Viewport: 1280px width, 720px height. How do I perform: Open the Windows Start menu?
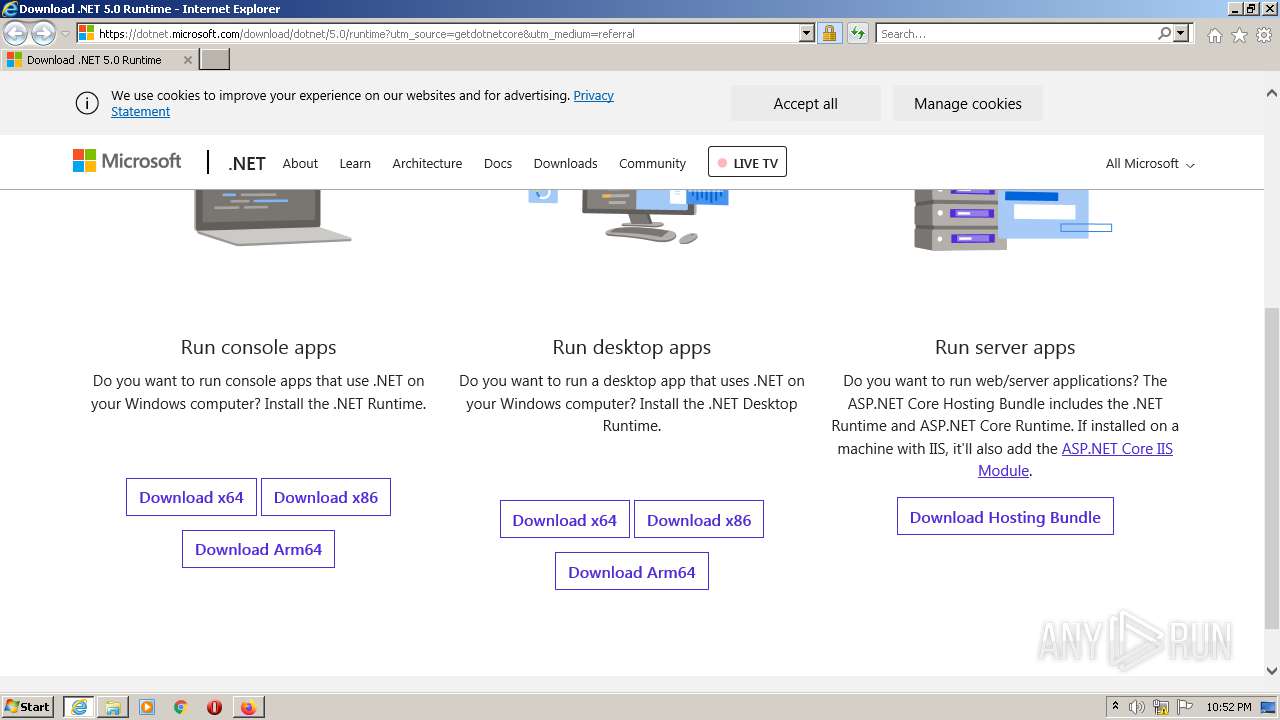[28, 707]
